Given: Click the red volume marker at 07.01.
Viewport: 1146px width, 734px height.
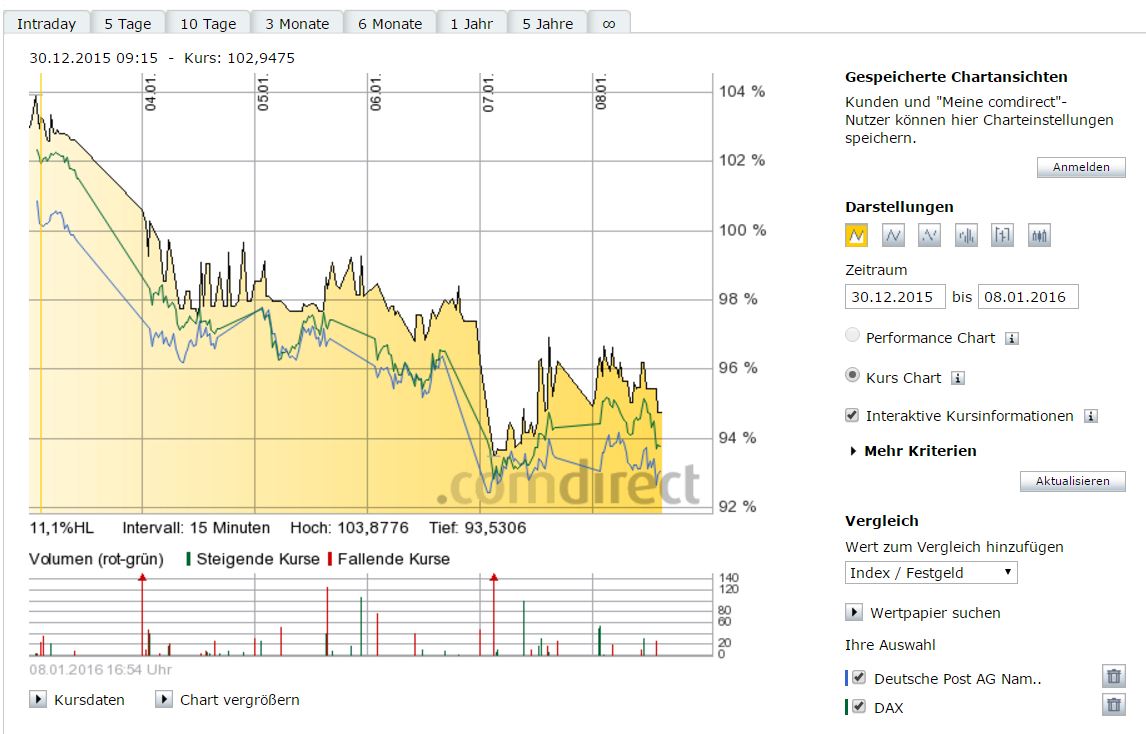Looking at the screenshot, I should pos(494,578).
